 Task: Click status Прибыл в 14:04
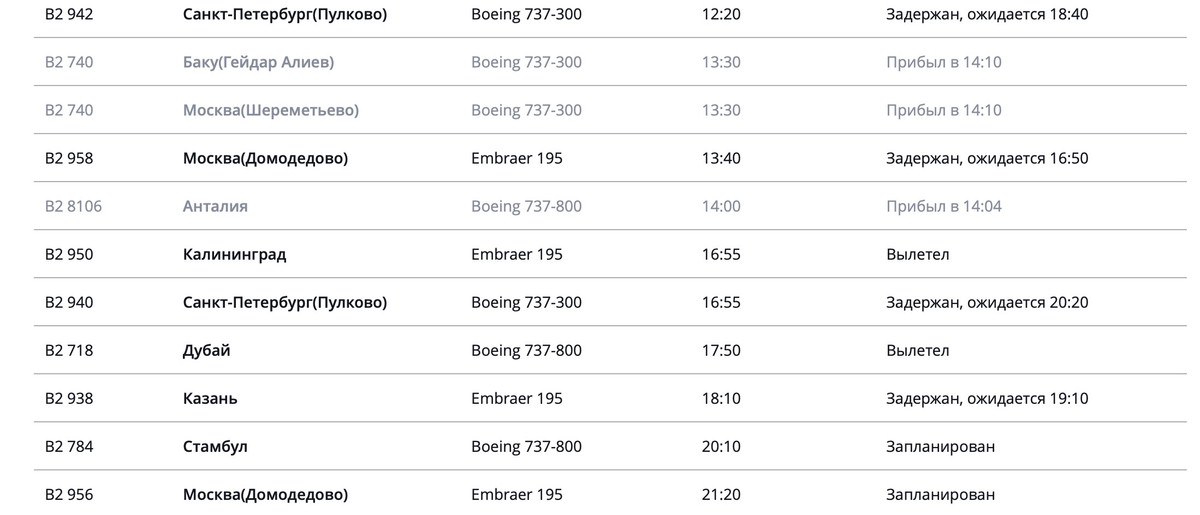[944, 206]
